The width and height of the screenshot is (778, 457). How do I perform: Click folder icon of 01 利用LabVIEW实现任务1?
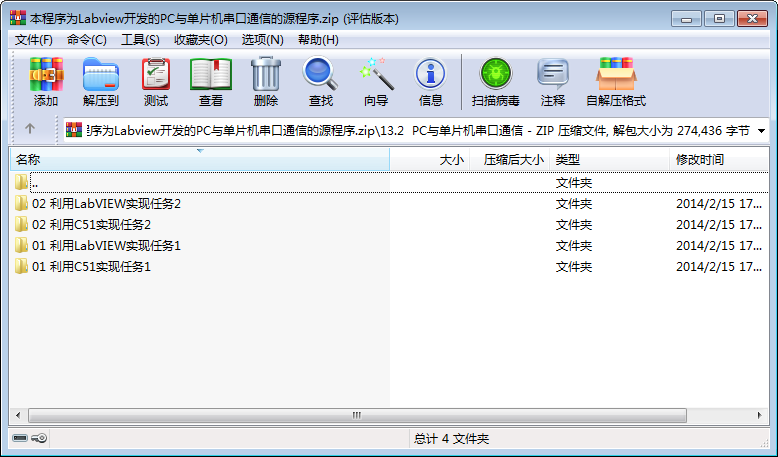point(21,245)
